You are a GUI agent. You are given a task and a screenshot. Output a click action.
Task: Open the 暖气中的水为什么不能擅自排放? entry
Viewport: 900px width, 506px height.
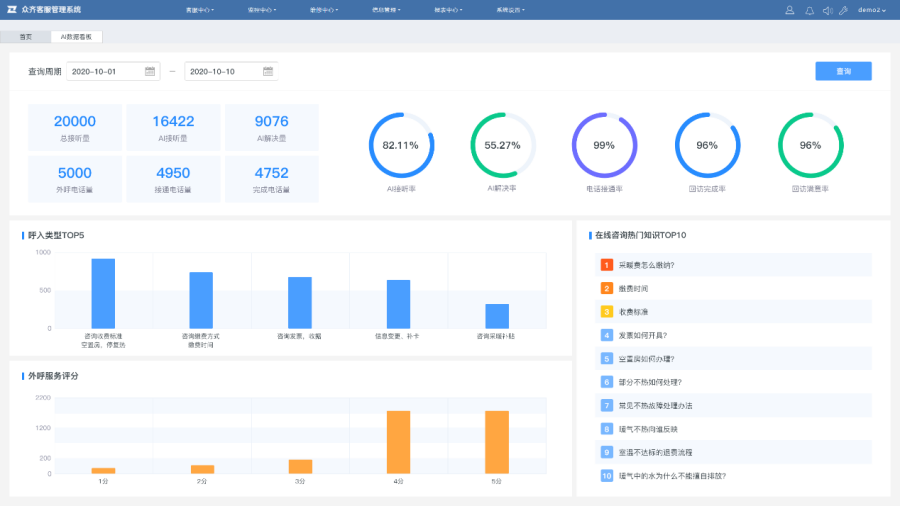click(734, 476)
